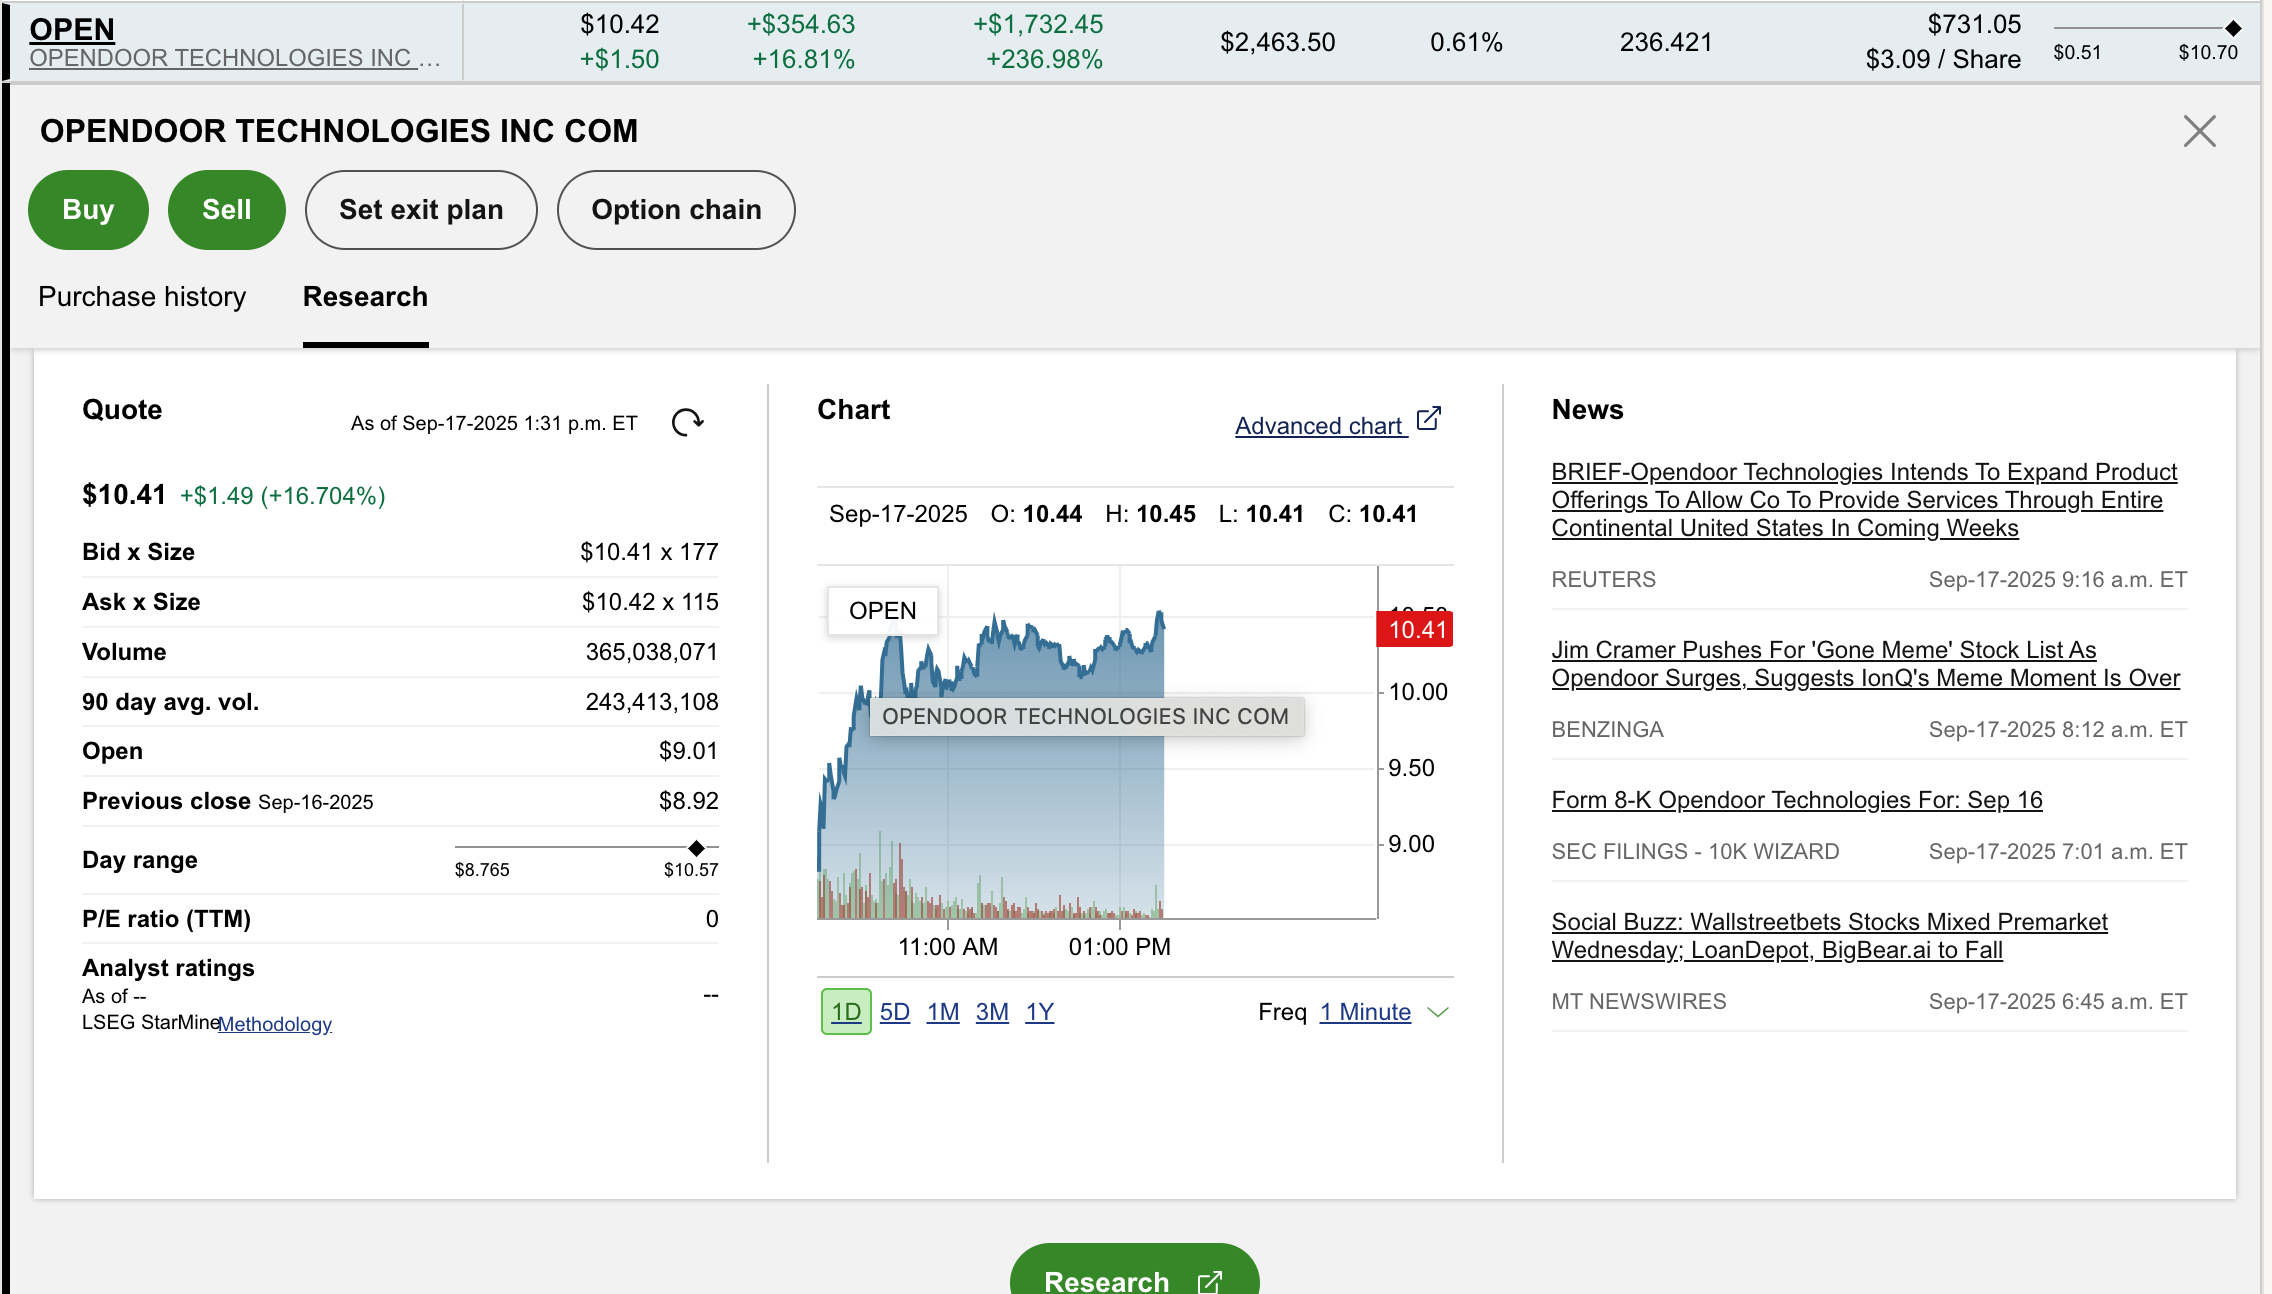
Task: Click the red 10.41 price label on the chart
Action: pyautogui.click(x=1415, y=629)
